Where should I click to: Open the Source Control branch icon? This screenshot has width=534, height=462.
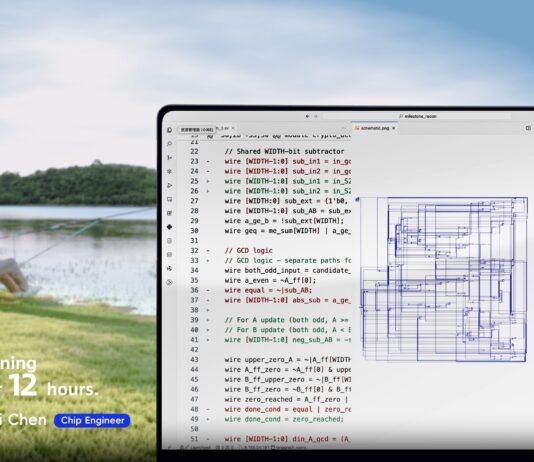point(170,158)
